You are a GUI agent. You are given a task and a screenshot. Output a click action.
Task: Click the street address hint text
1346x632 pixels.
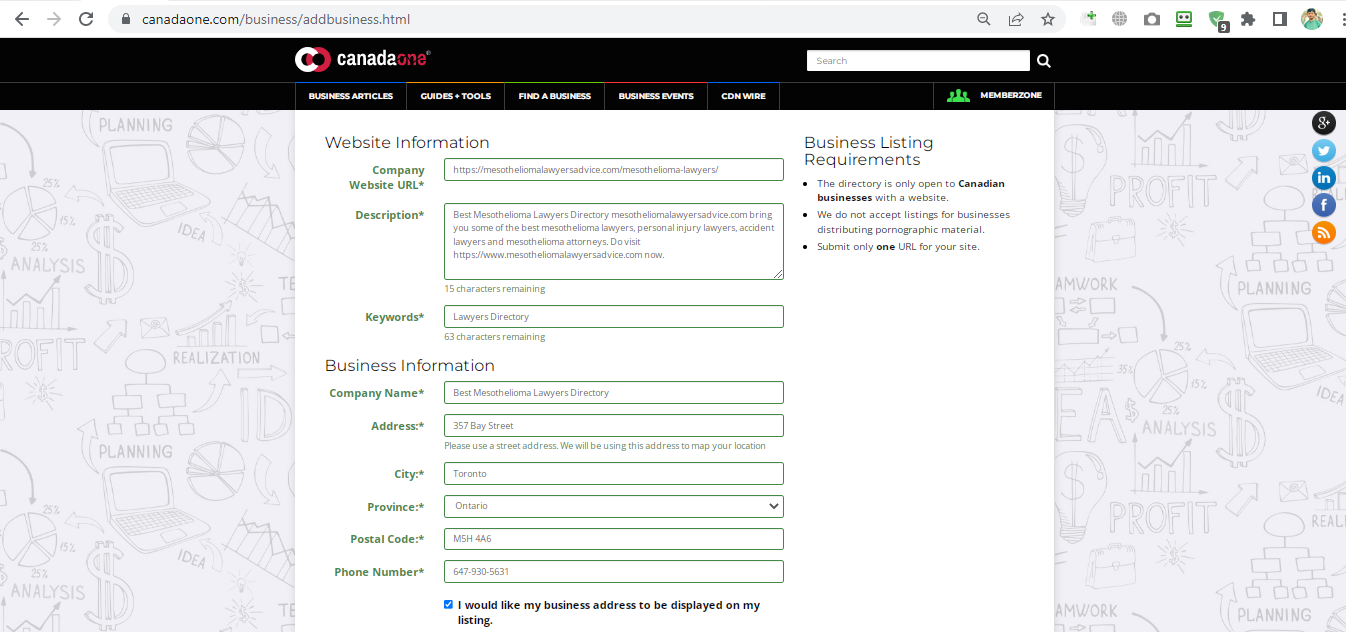click(x=605, y=446)
